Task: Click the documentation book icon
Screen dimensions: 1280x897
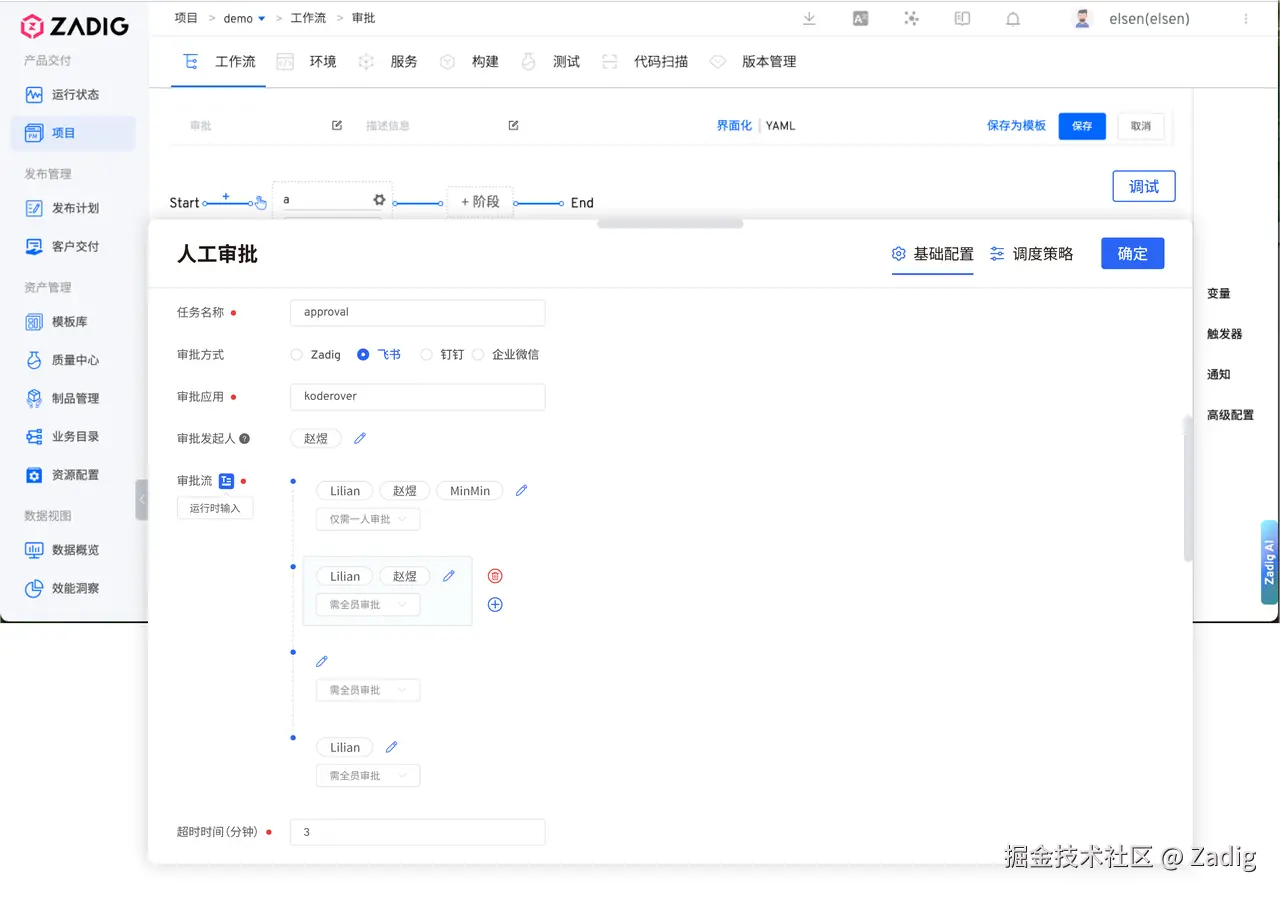Action: (962, 18)
